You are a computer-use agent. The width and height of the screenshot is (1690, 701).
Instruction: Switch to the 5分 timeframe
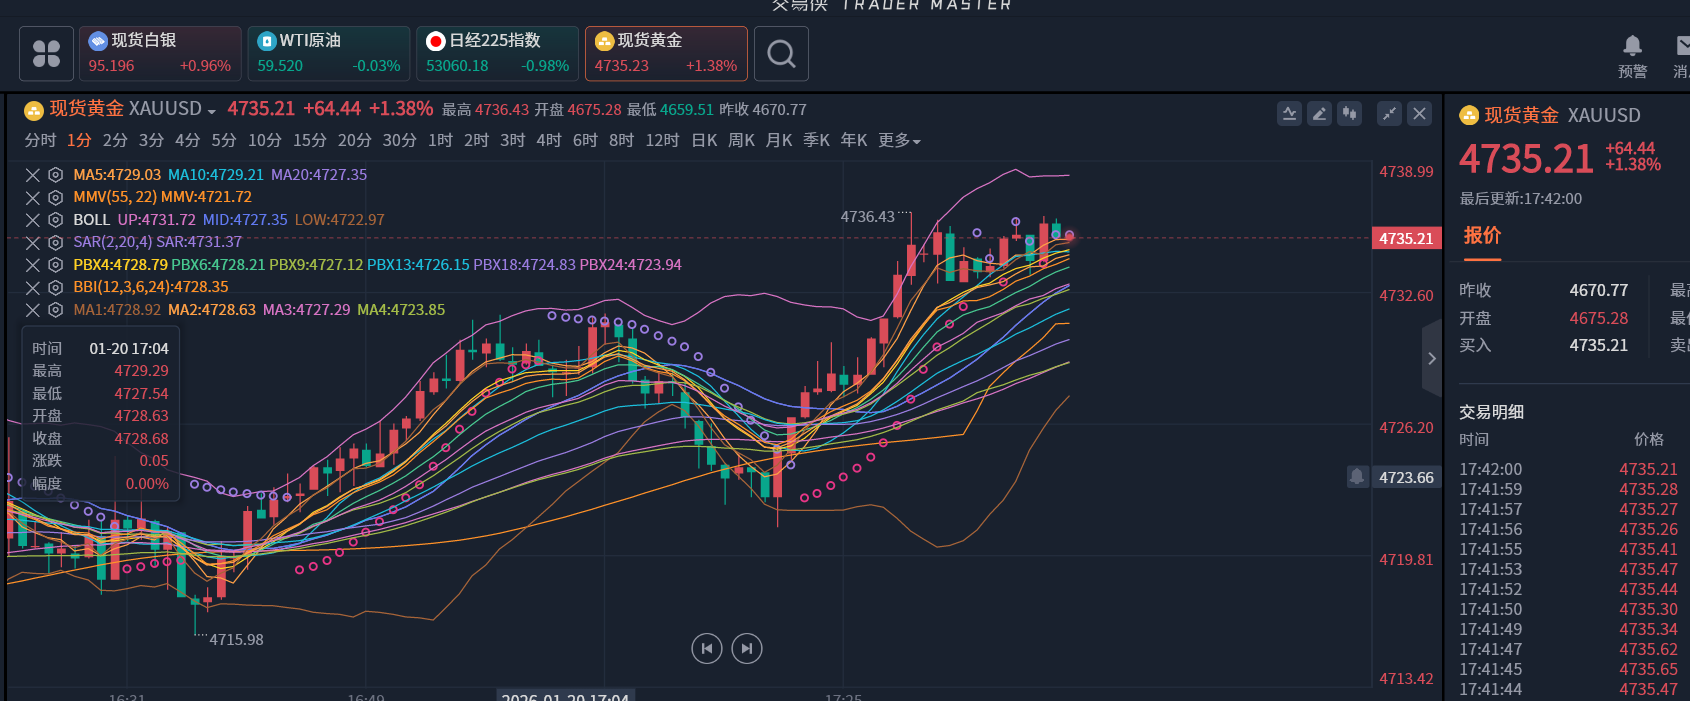click(224, 141)
